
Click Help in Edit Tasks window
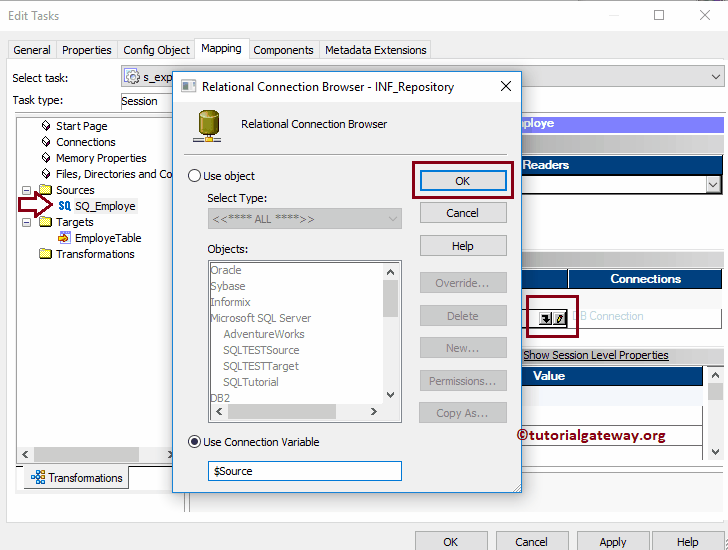coord(688,541)
